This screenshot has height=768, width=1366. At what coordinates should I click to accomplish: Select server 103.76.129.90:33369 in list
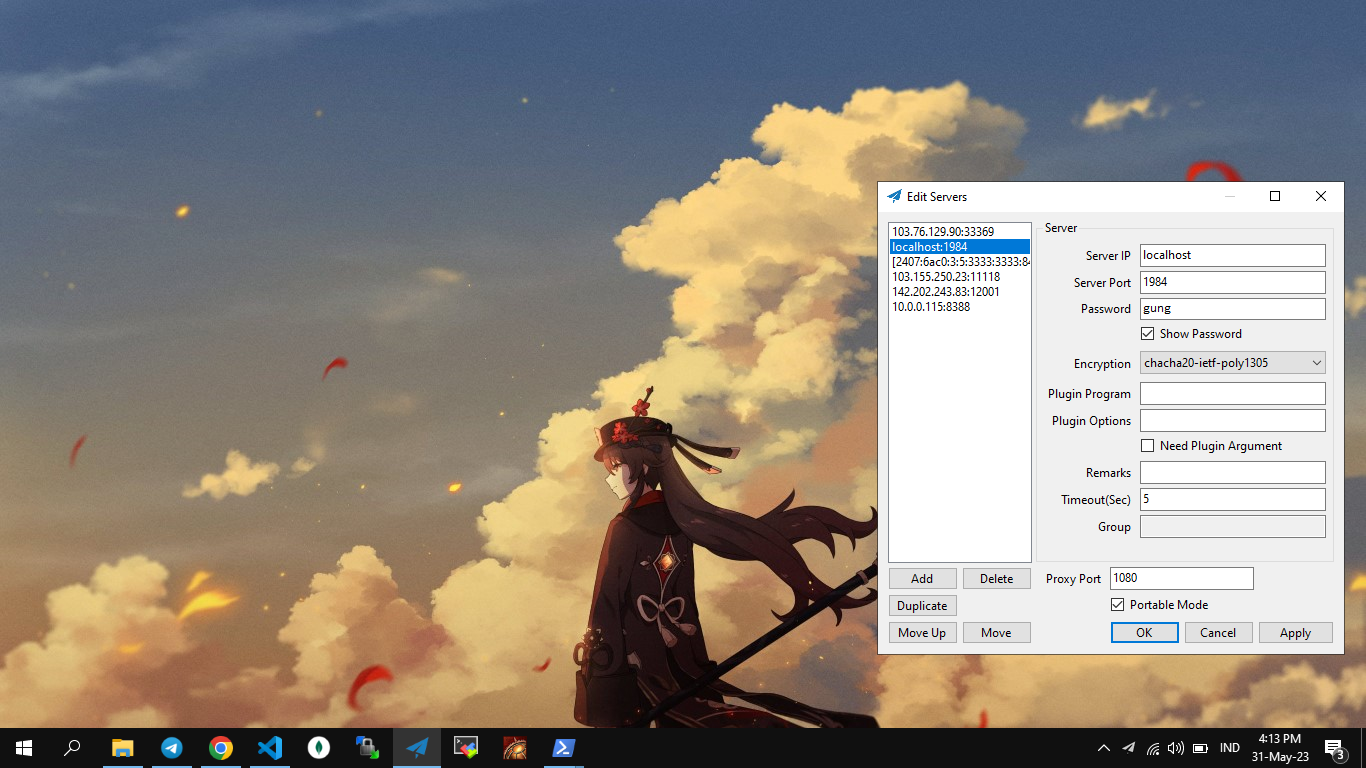[x=943, y=232]
